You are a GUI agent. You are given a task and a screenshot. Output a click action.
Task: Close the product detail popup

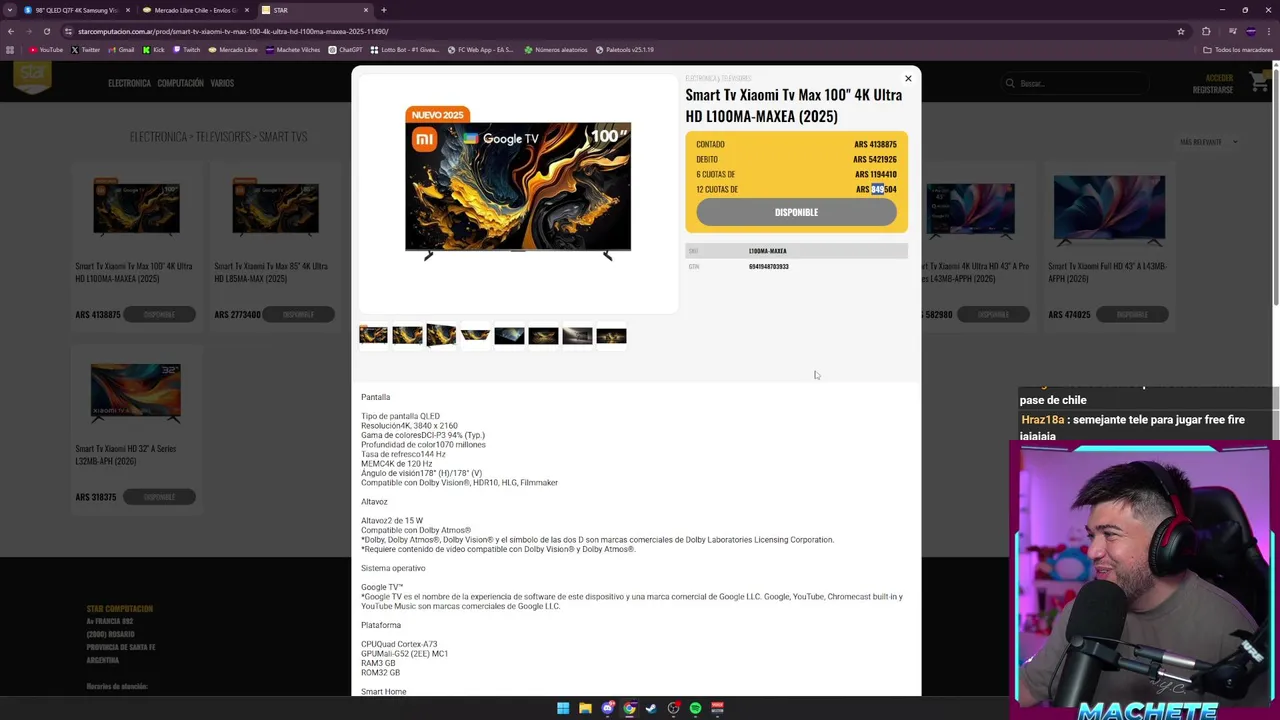tap(908, 79)
